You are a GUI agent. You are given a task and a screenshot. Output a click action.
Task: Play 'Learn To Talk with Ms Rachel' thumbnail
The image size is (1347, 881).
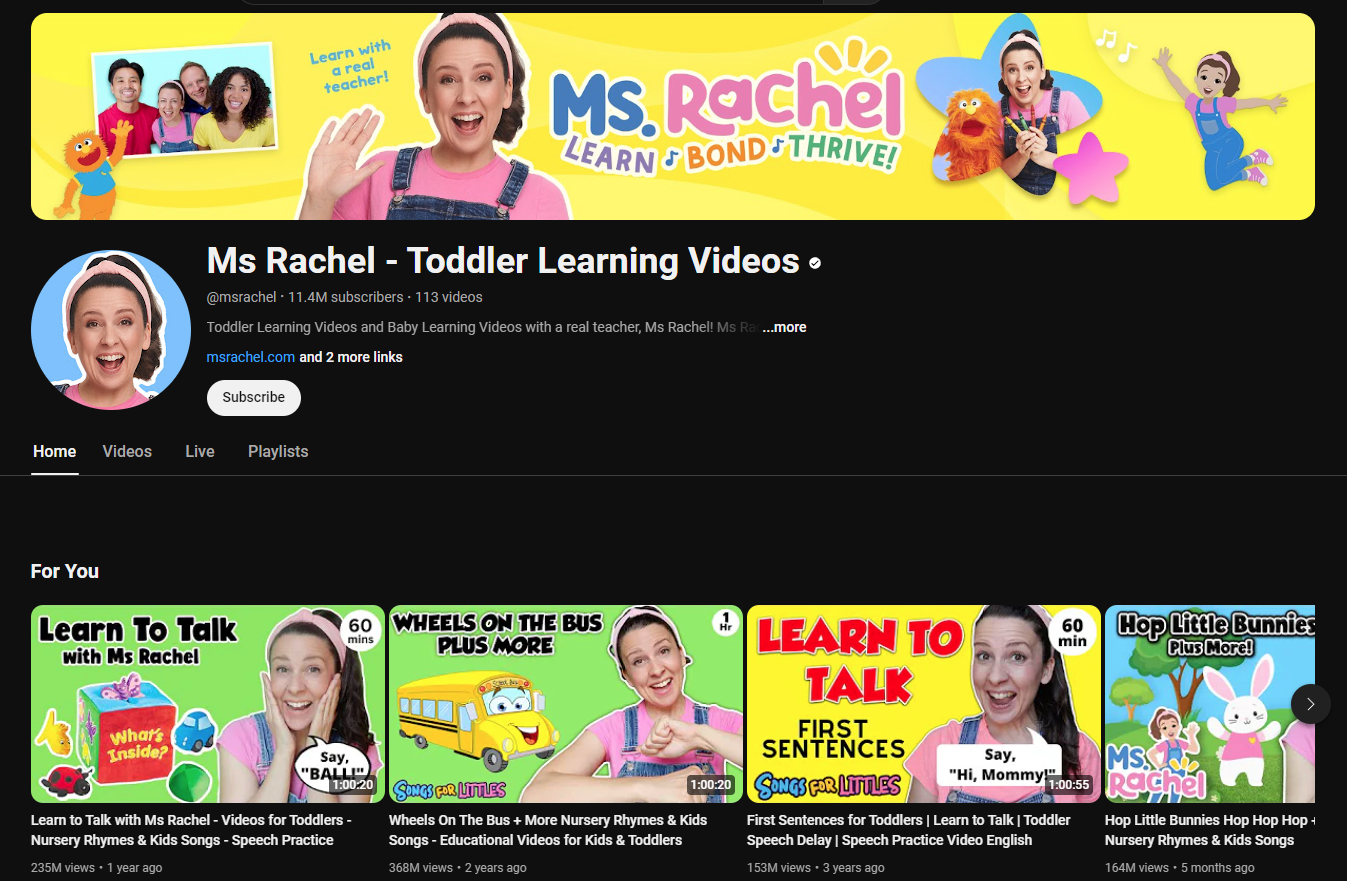[208, 704]
